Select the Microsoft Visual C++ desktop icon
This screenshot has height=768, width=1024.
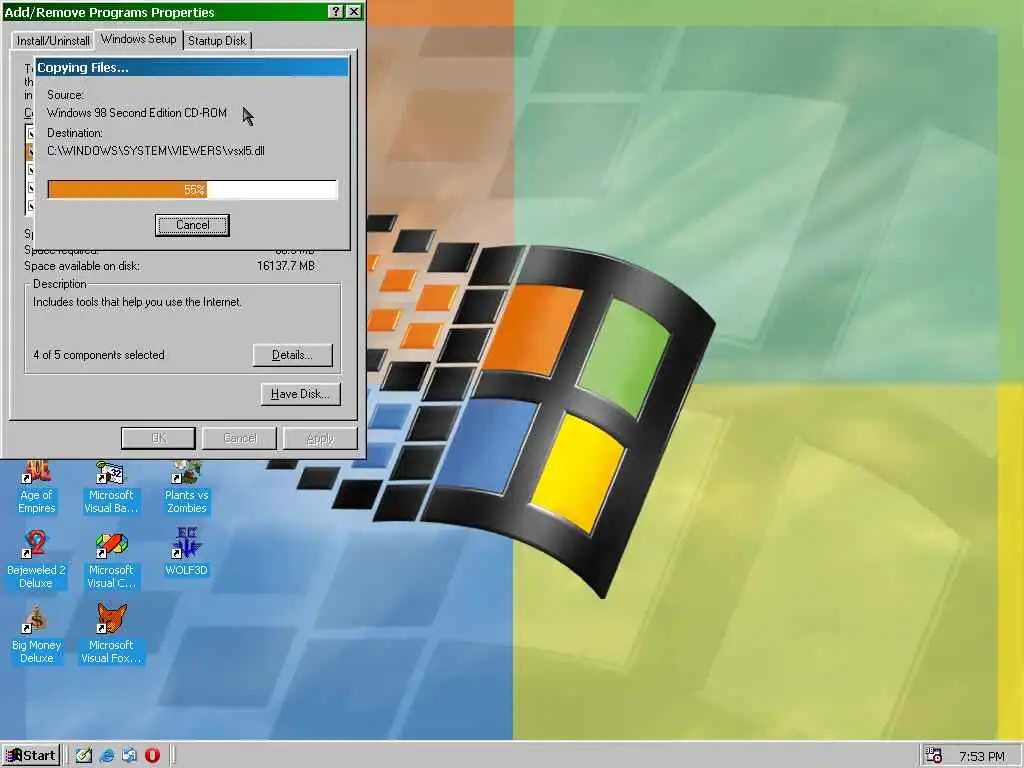tap(111, 560)
